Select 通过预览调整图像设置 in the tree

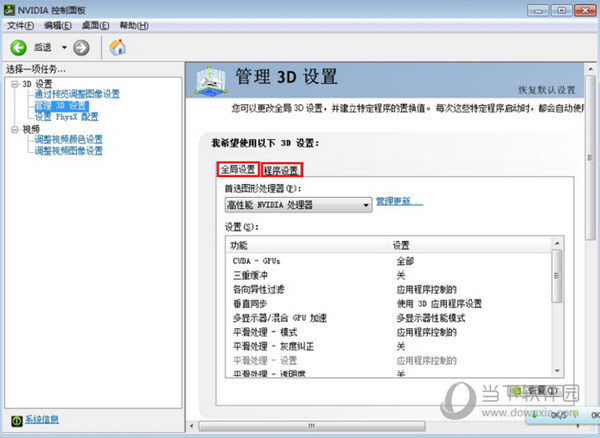click(77, 94)
